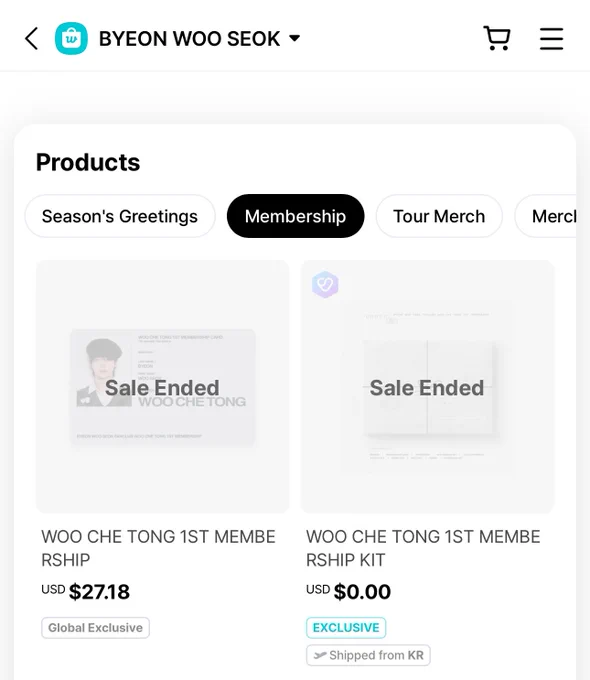590x680 pixels.
Task: Click the Shipped from KR label
Action: coord(368,655)
